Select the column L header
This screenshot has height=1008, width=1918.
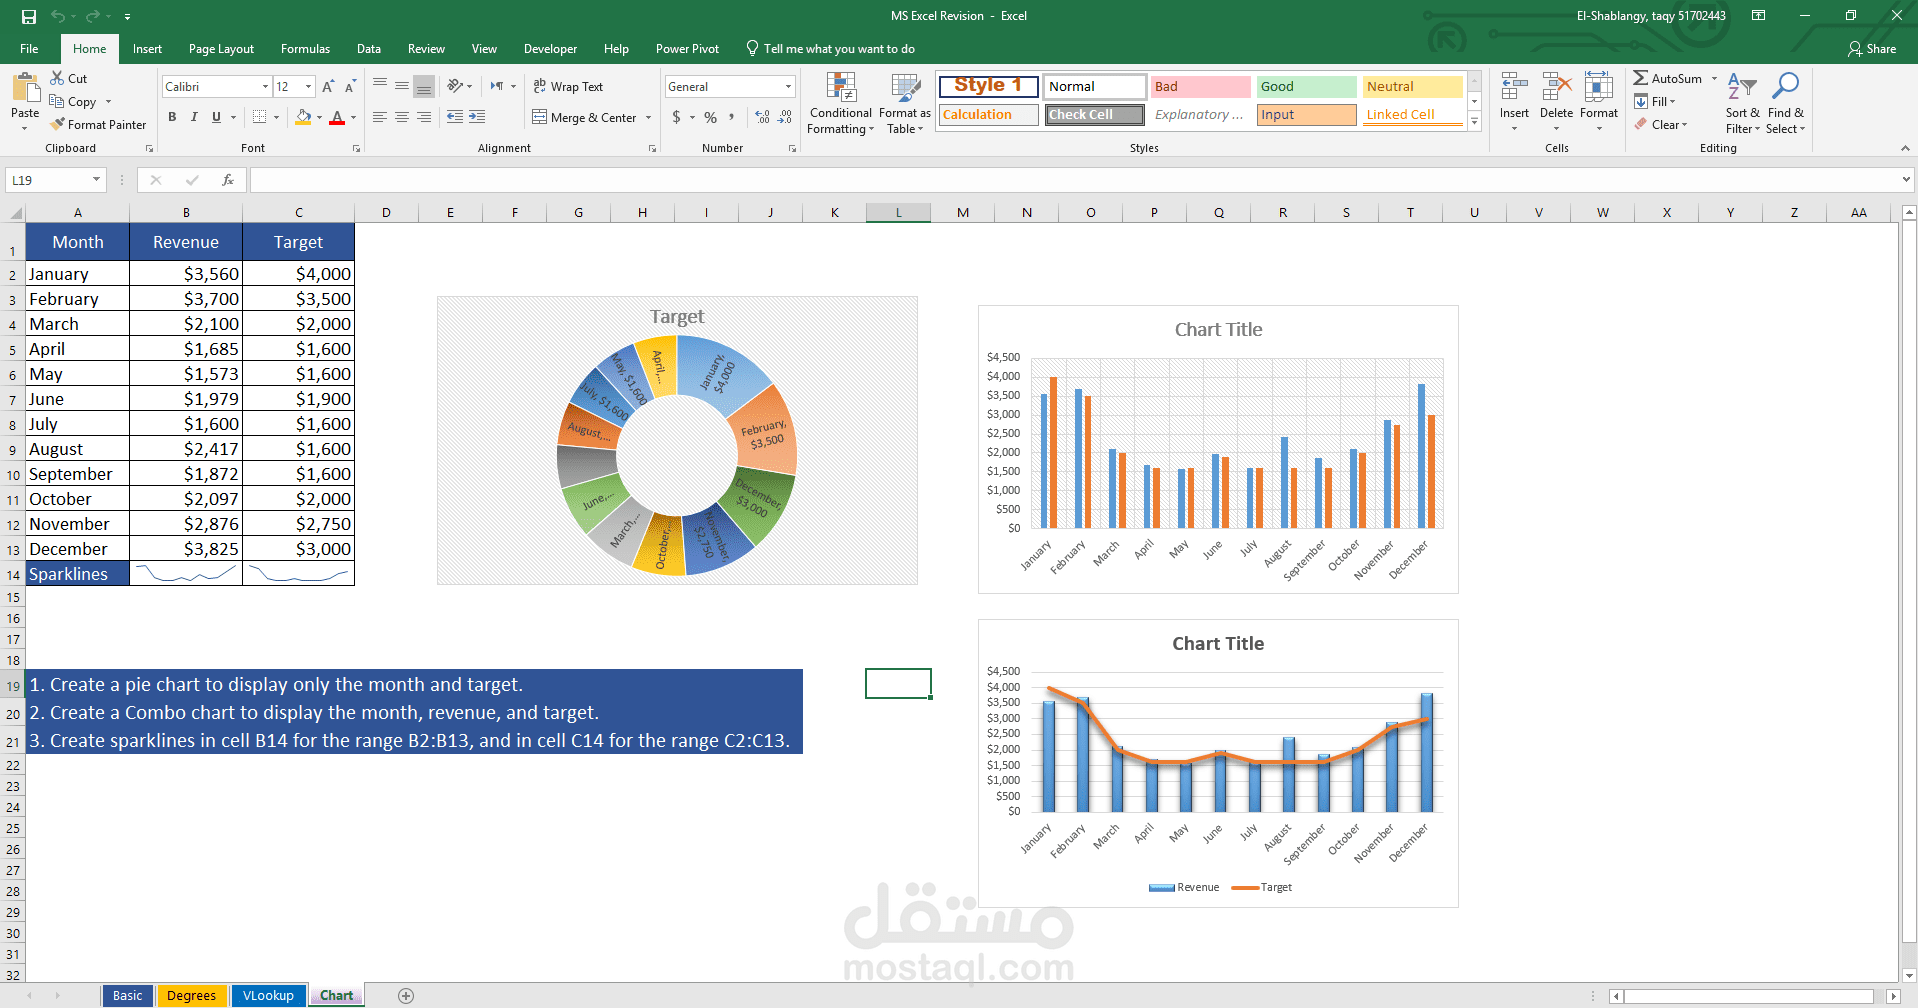[x=898, y=212]
